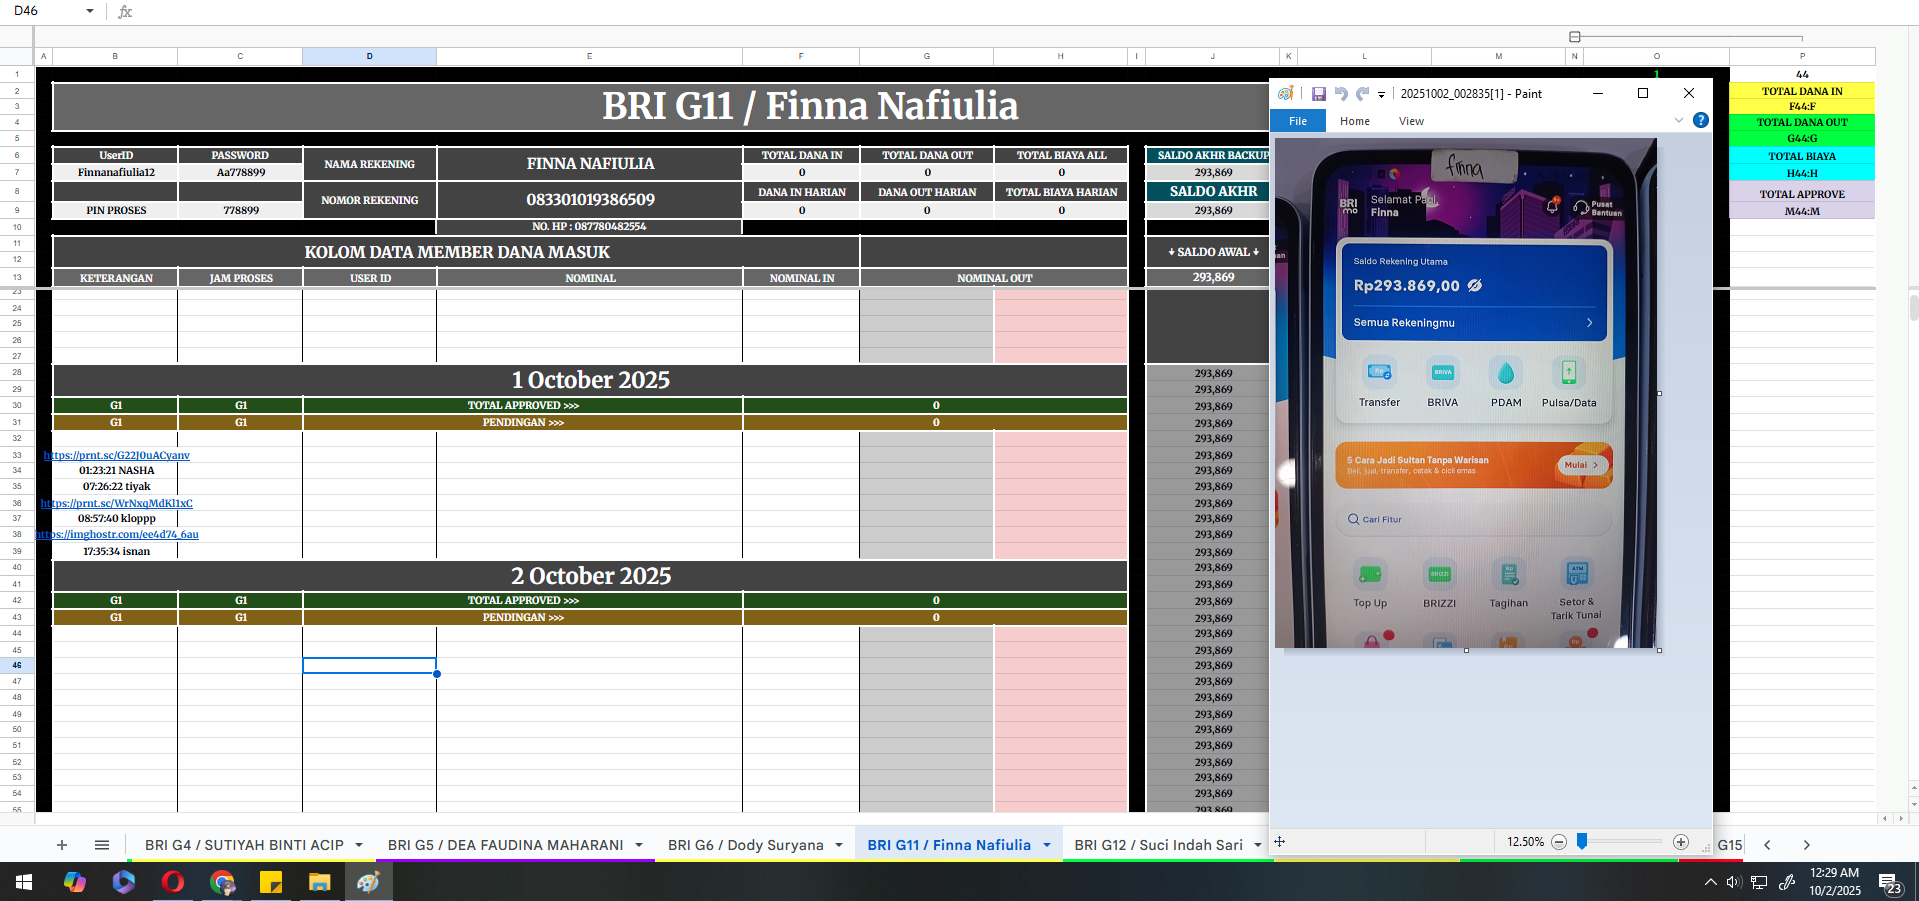This screenshot has height=901, width=1919.
Task: Expand BRI G6 sheet tab dropdown arrow
Action: point(839,845)
